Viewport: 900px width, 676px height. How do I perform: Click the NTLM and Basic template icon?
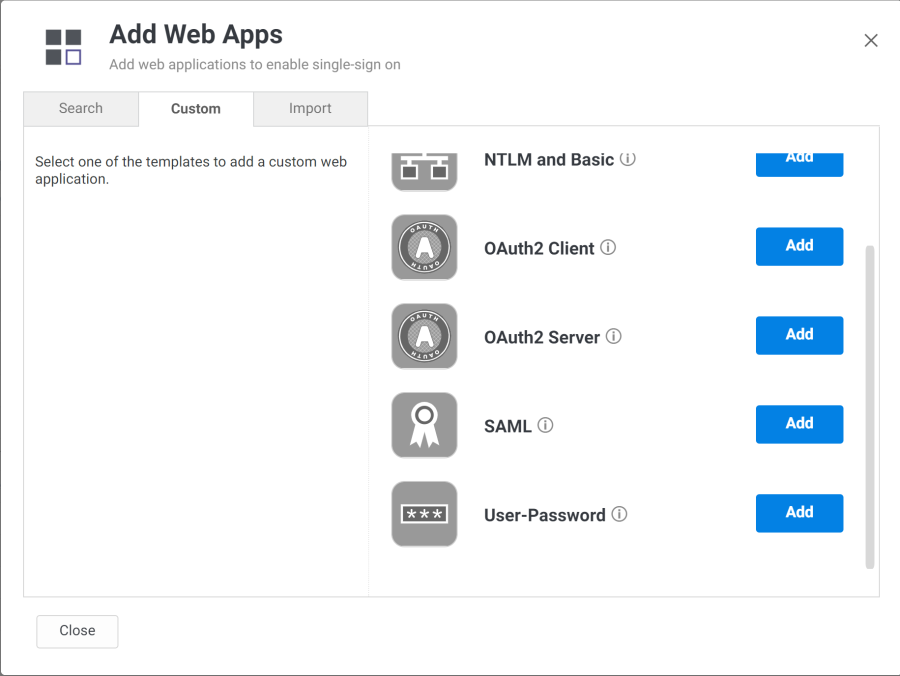click(x=424, y=171)
